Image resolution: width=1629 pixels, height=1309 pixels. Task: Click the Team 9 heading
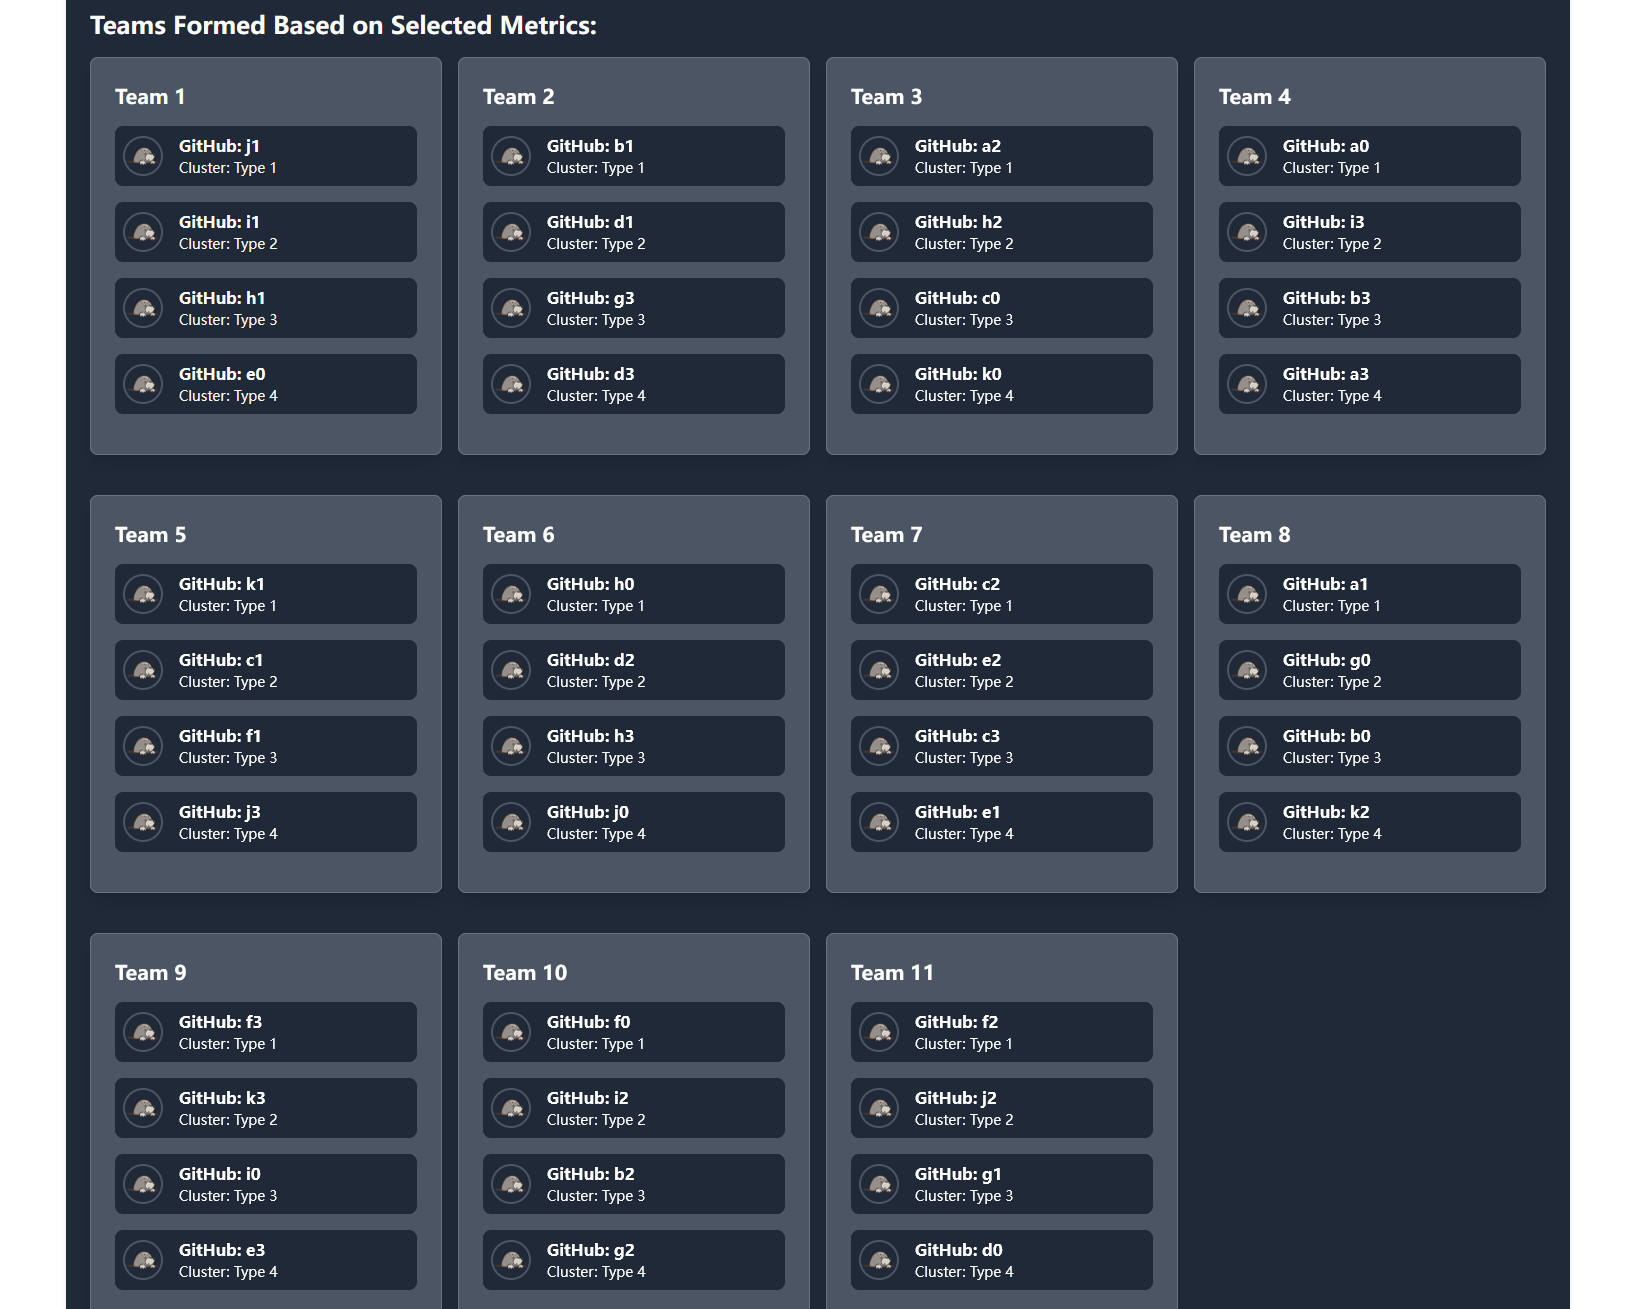(x=151, y=973)
